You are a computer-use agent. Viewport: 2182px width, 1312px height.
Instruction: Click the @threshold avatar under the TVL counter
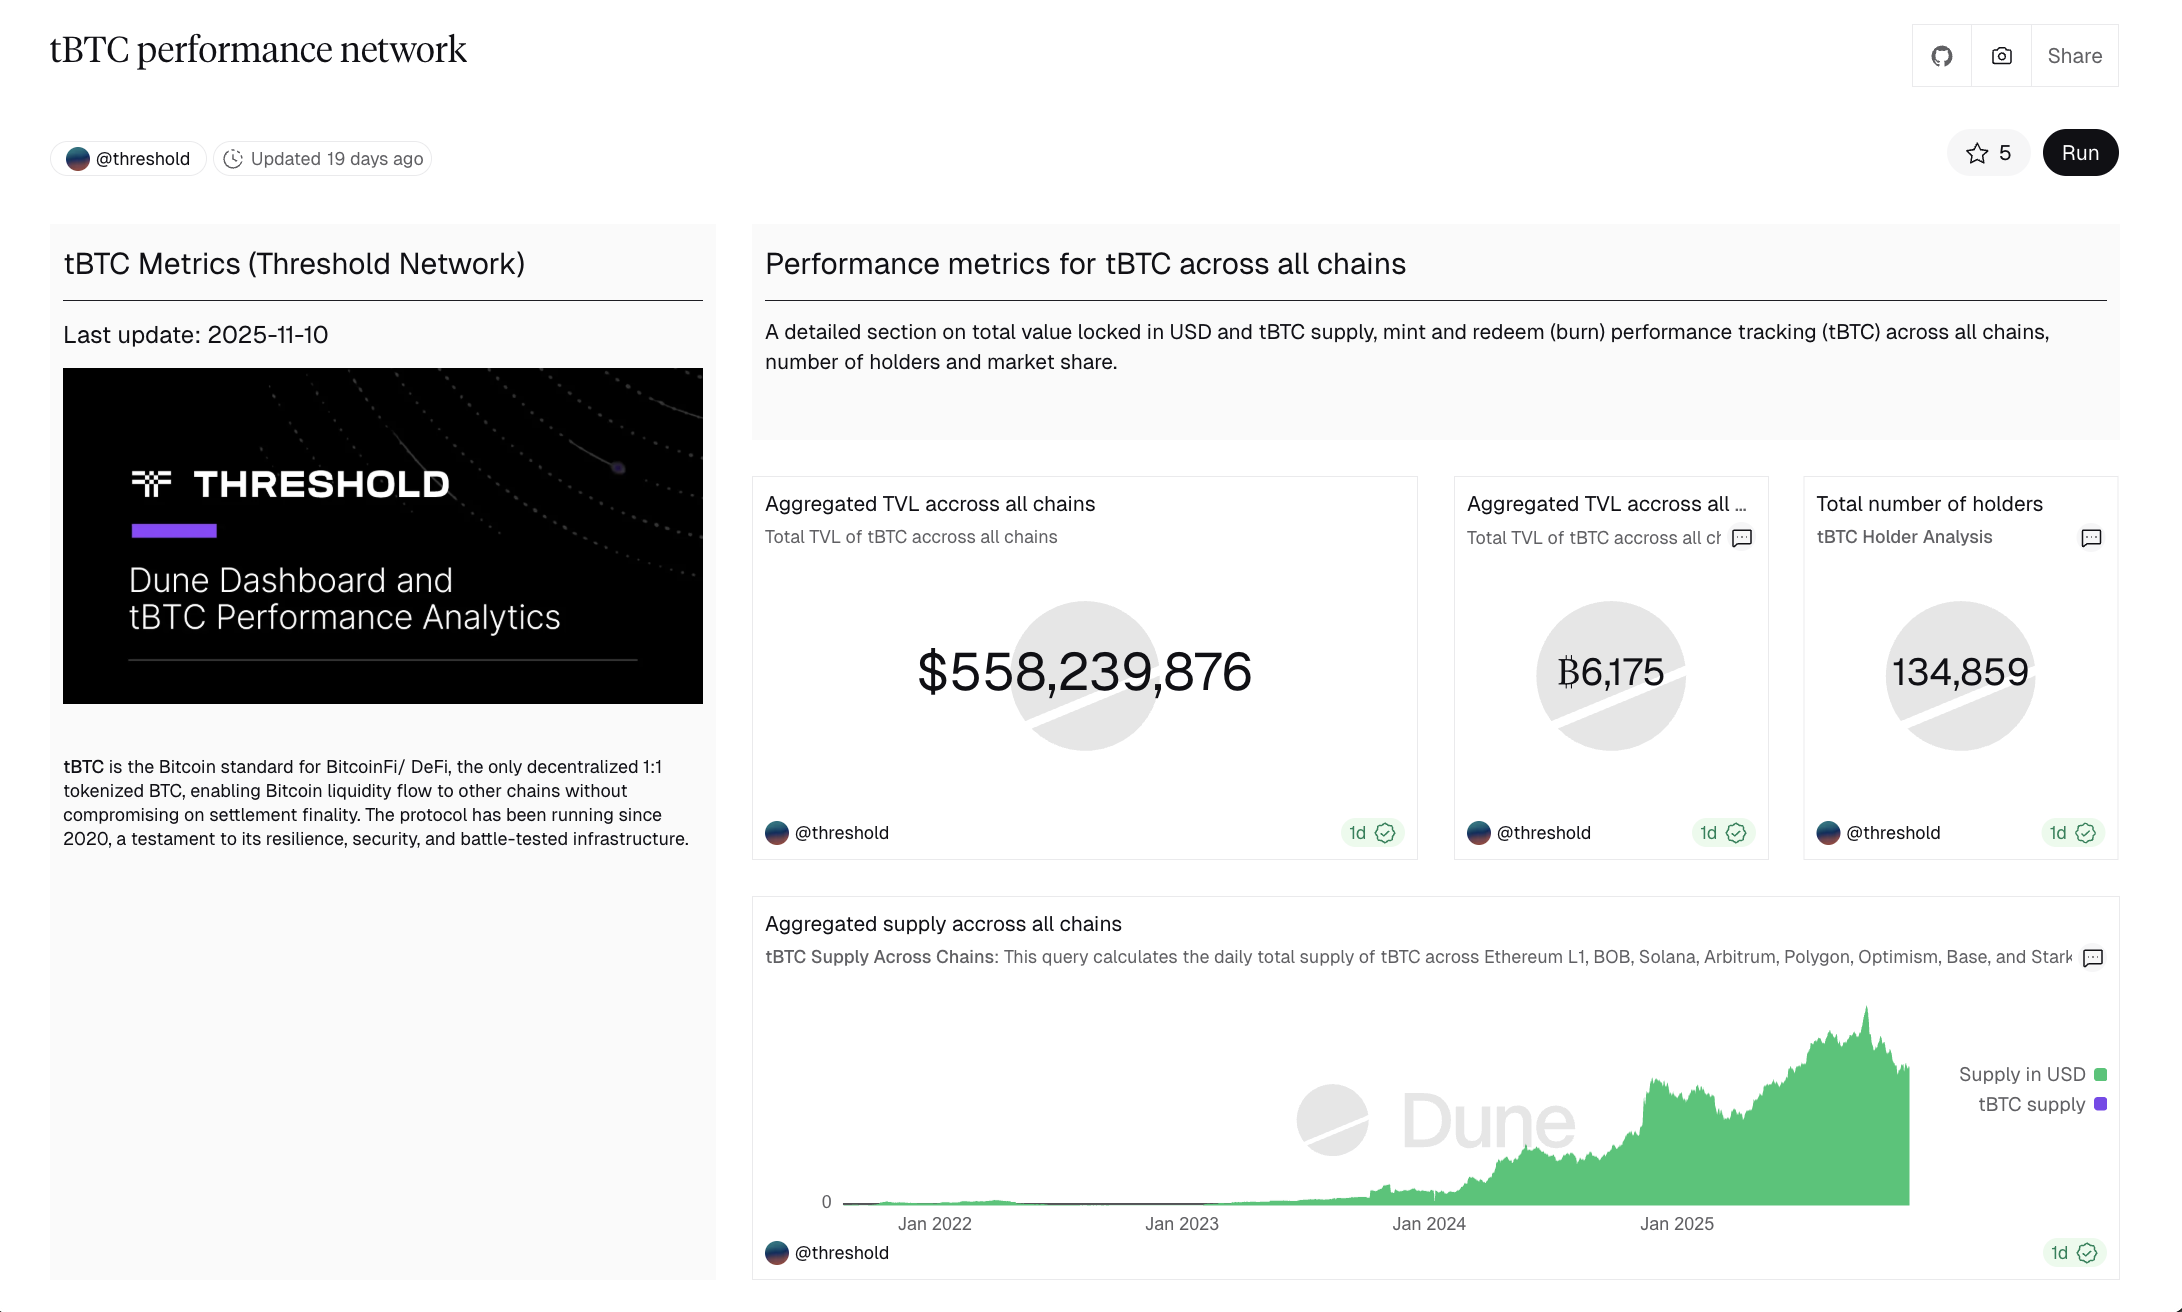(777, 832)
